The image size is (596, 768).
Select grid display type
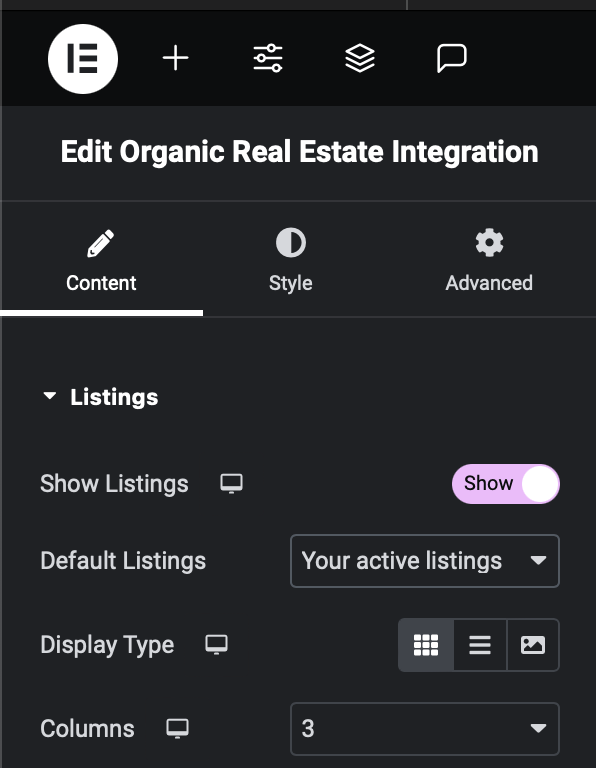pos(426,645)
